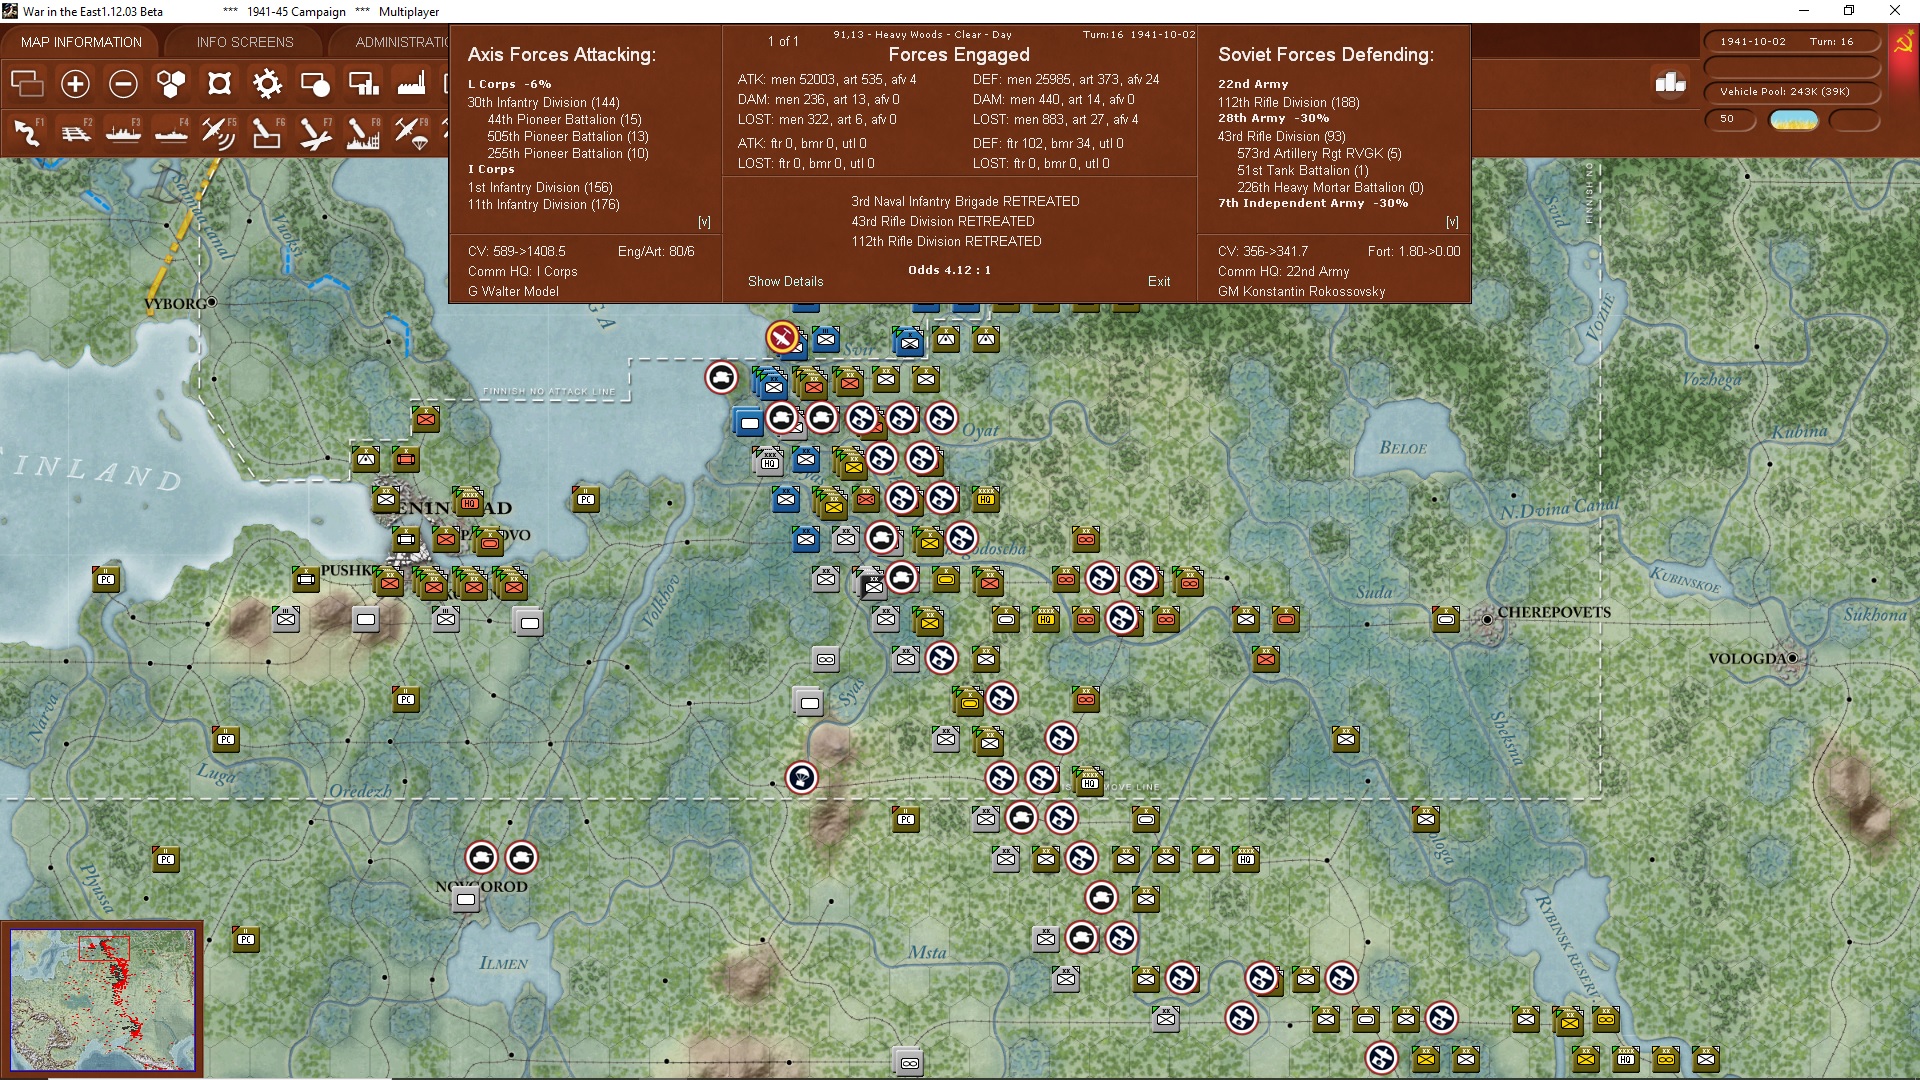
Task: Click the 44th Pioneer Battalion (15) entry
Action: point(564,119)
